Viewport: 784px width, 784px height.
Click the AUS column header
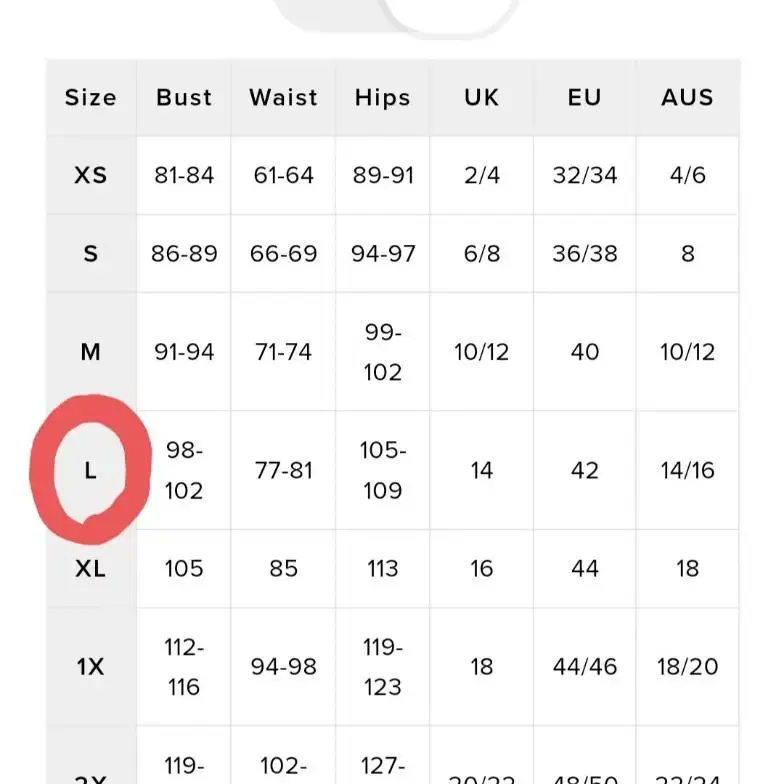688,97
